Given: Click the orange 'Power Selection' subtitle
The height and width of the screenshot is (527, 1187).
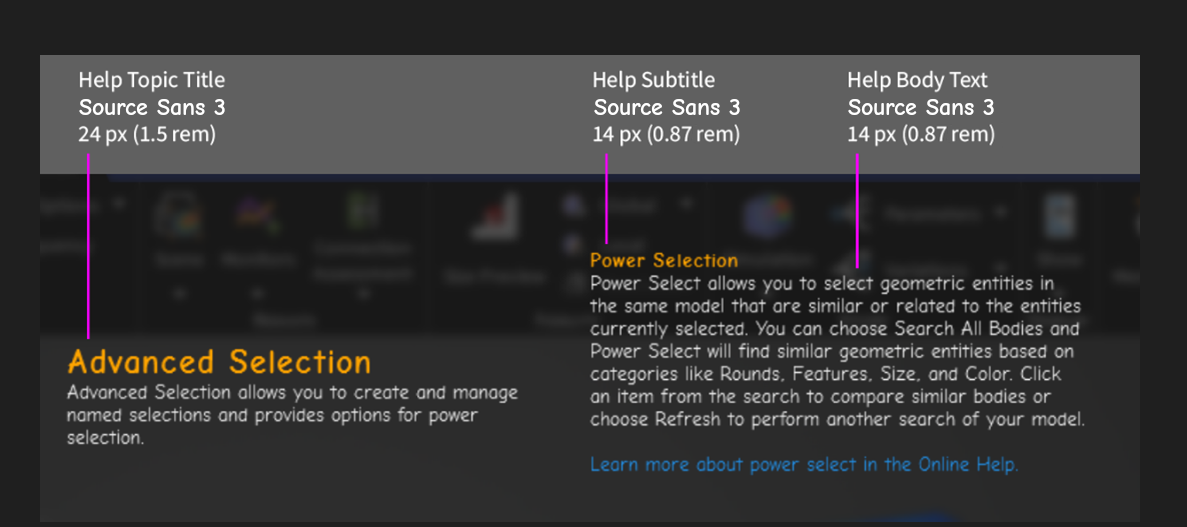Looking at the screenshot, I should (x=664, y=261).
